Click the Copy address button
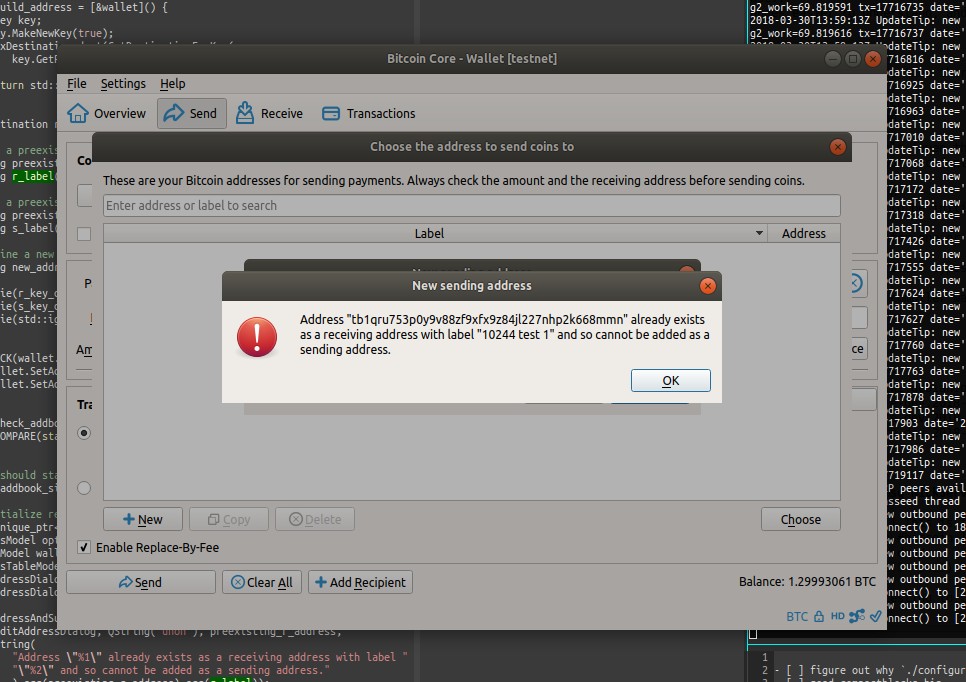 tap(229, 519)
